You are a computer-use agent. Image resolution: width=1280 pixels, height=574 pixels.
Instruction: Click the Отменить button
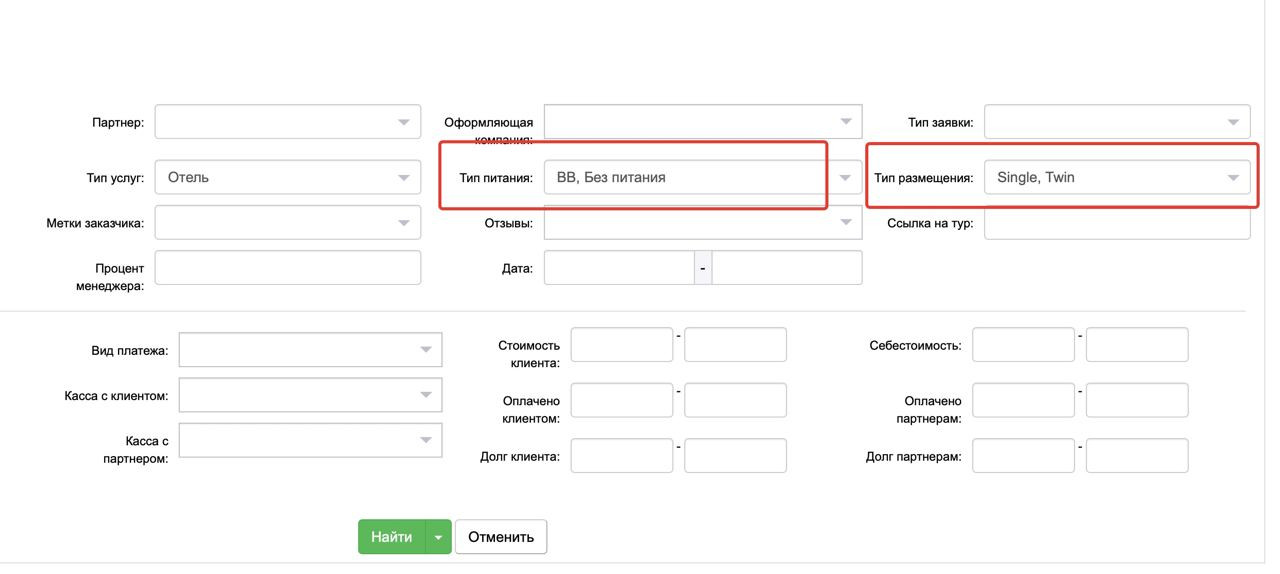pos(501,537)
